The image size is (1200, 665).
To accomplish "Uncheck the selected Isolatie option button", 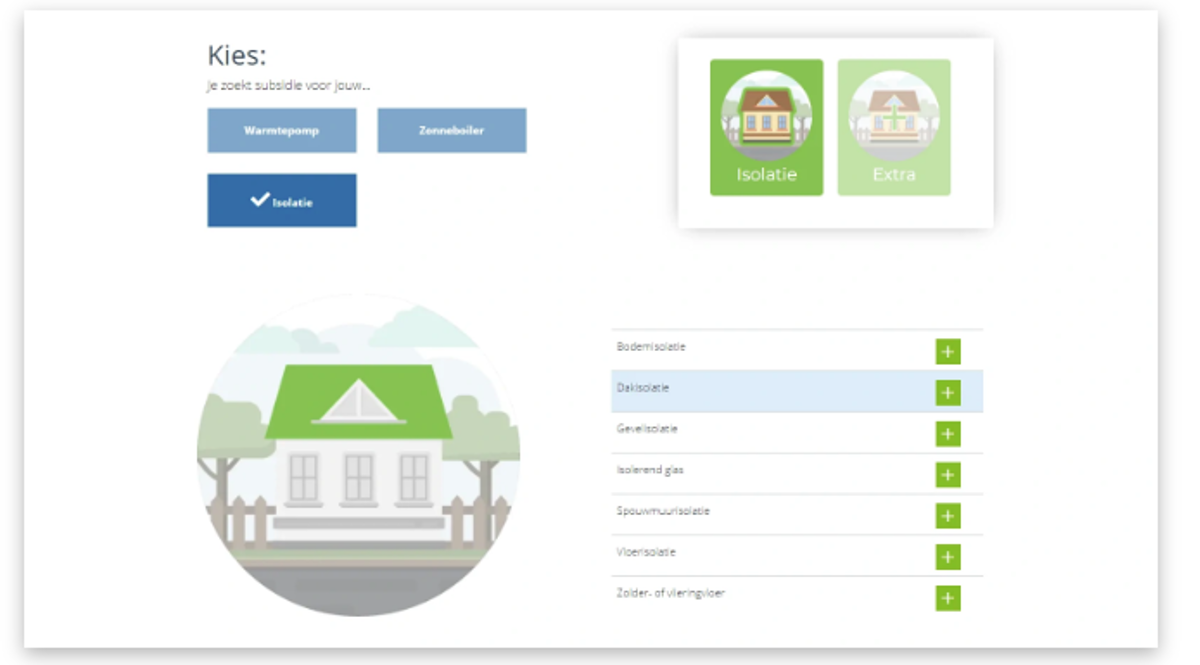I will (281, 201).
